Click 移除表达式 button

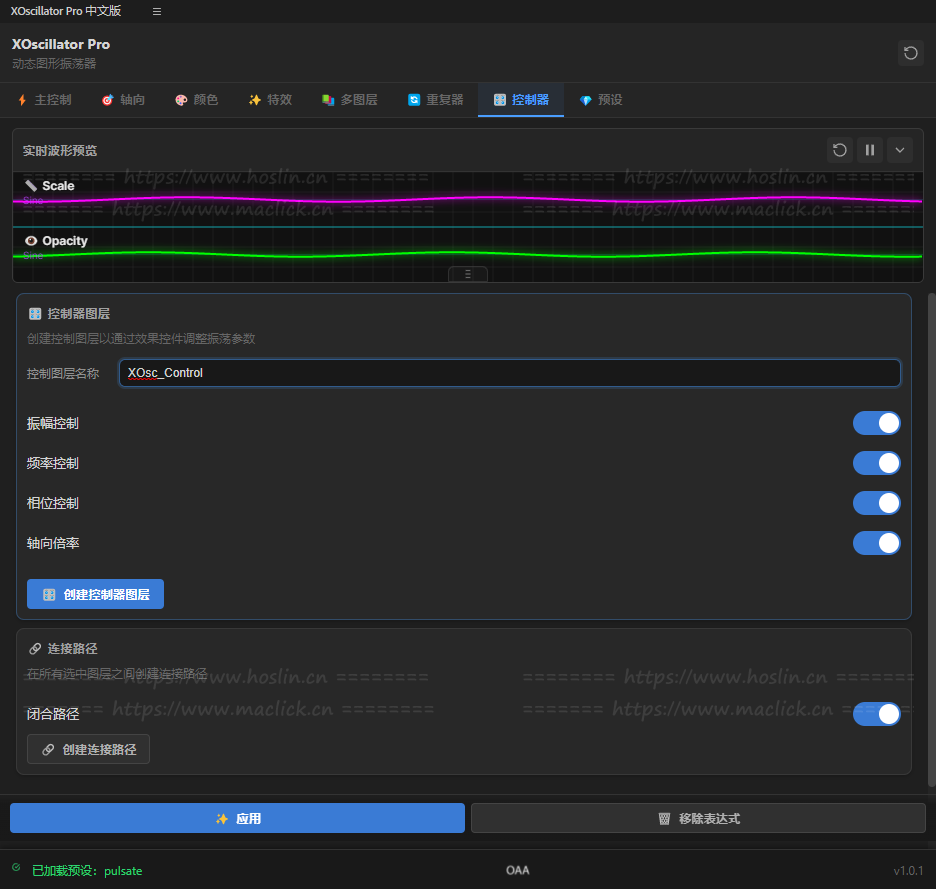point(698,819)
